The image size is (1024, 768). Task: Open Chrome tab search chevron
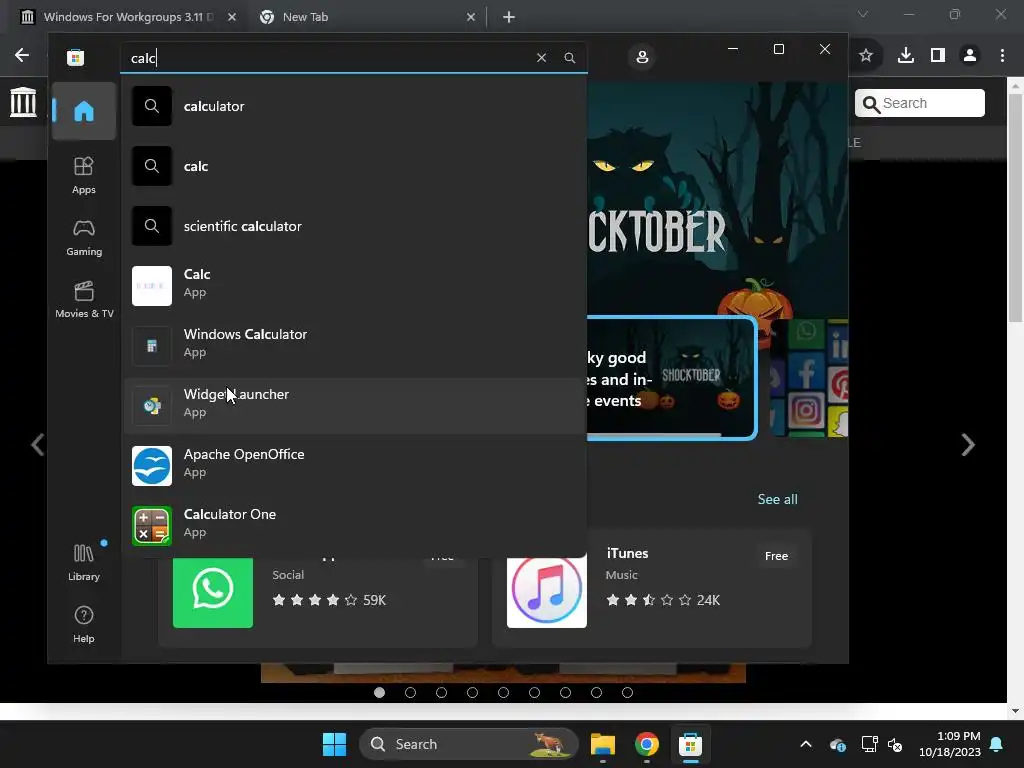pos(863,14)
